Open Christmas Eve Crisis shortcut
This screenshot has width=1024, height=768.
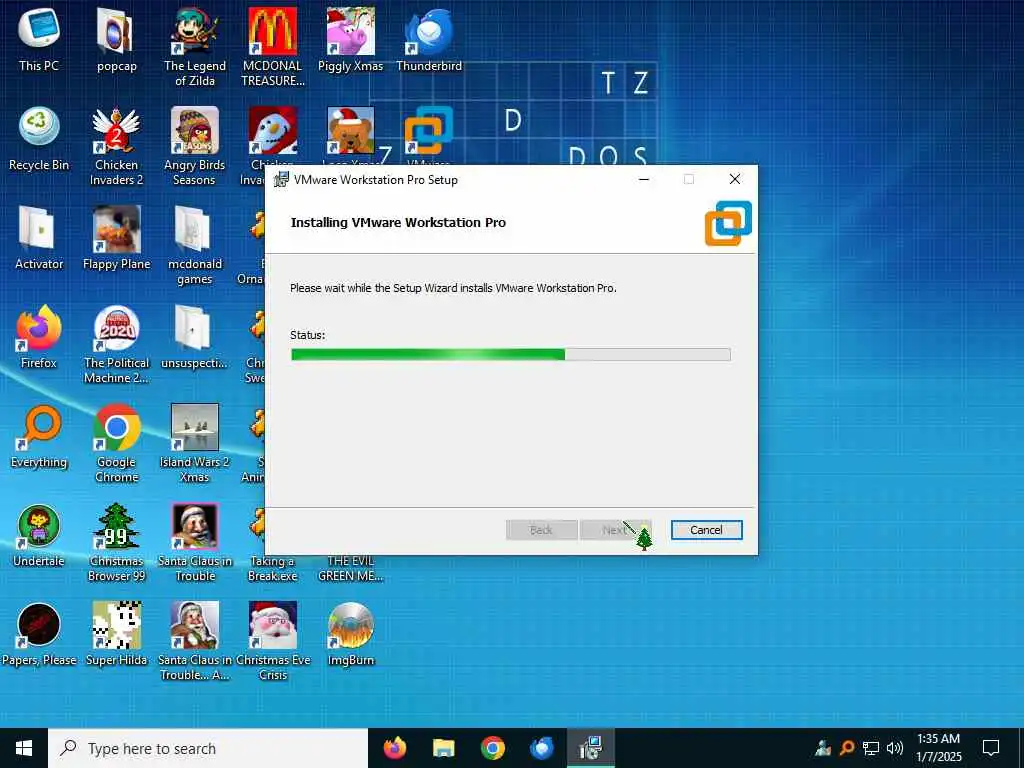point(272,643)
